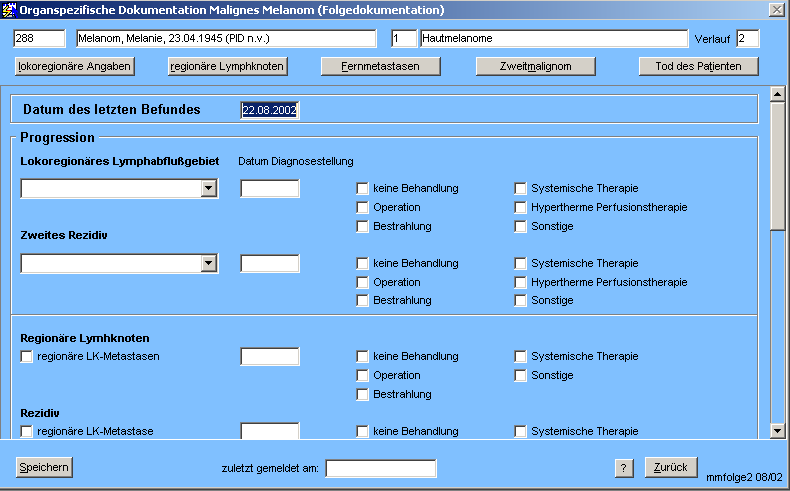
Task: Check 'regionäre LK-Metastasen' under Regionäre Lymhknoten
Action: point(26,357)
